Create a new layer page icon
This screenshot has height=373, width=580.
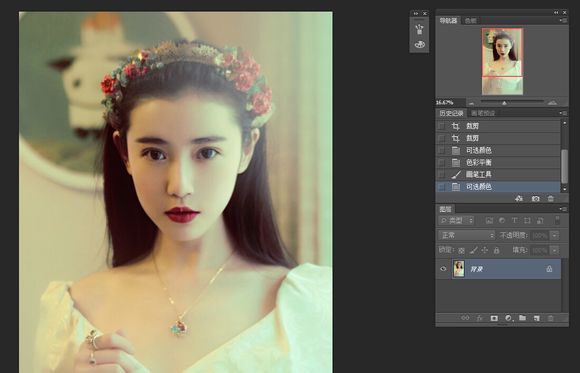[536, 318]
